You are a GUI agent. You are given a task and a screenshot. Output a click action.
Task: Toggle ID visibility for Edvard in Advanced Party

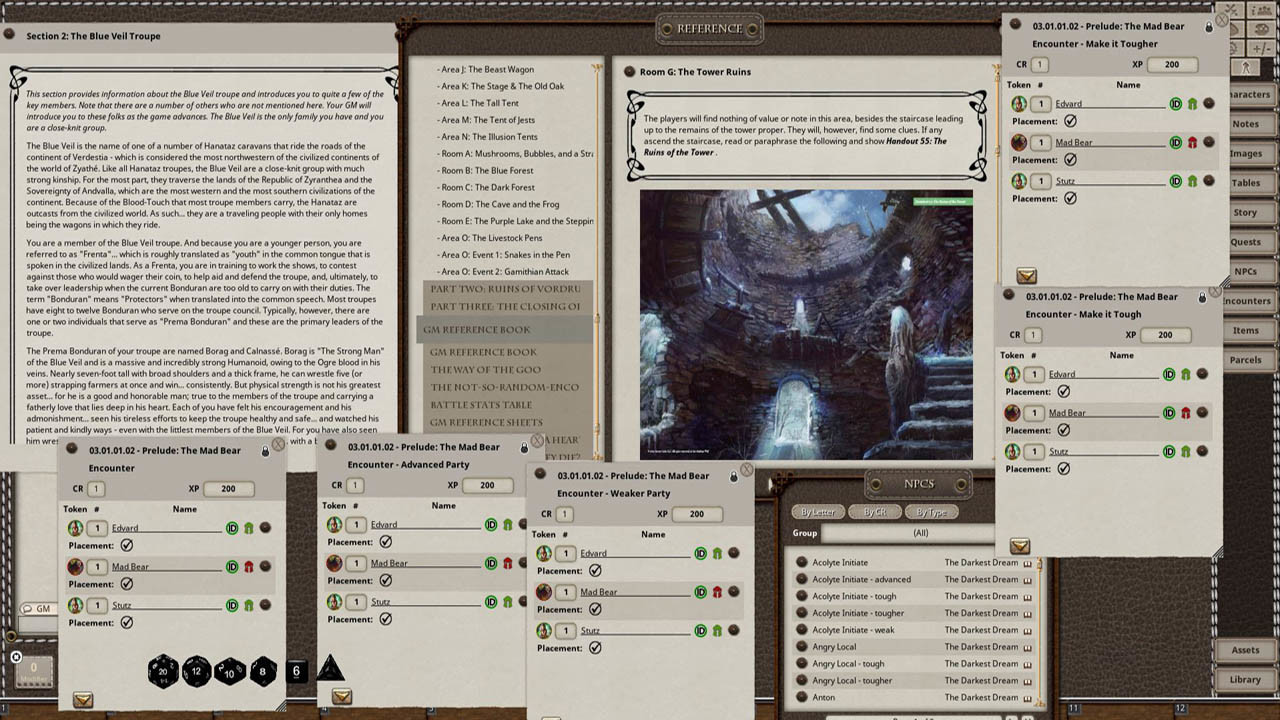(x=491, y=524)
